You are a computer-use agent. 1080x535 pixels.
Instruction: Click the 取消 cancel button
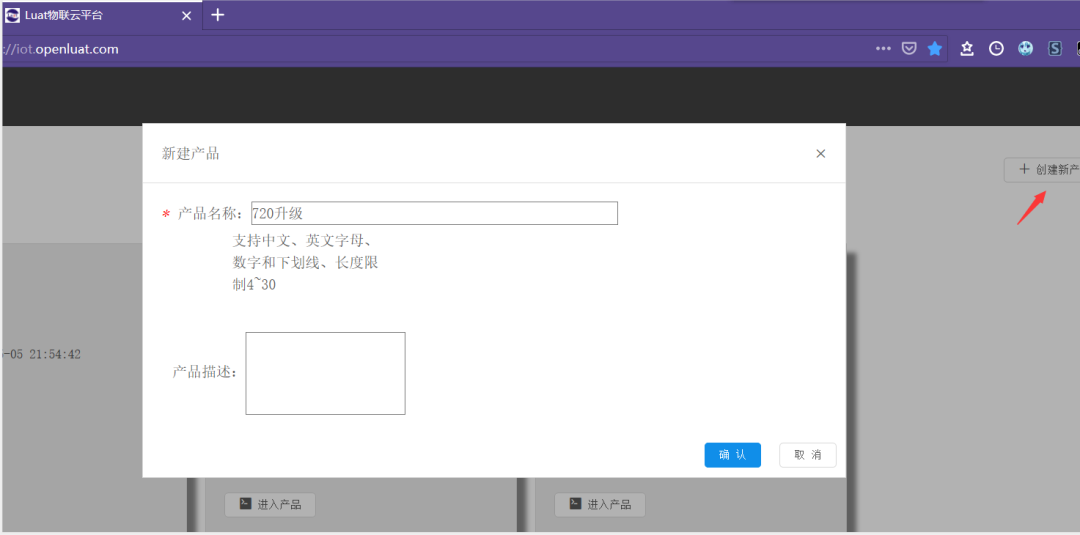807,455
